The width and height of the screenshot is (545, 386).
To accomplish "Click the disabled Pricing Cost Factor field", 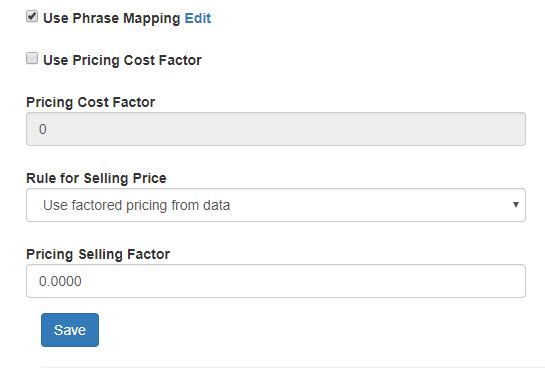I will [x=276, y=129].
